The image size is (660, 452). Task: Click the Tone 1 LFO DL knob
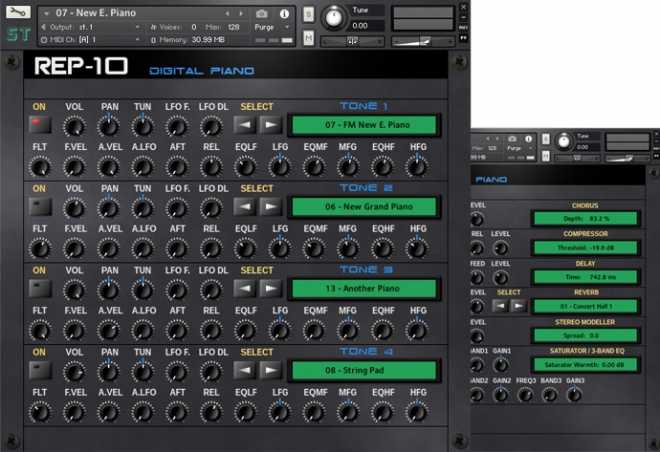click(x=211, y=126)
